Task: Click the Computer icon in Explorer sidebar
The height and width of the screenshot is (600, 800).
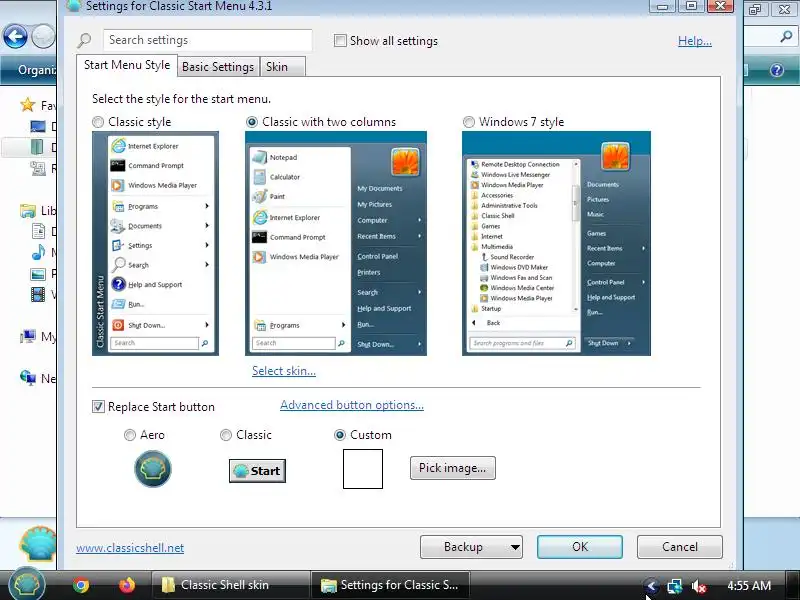Action: click(x=28, y=336)
